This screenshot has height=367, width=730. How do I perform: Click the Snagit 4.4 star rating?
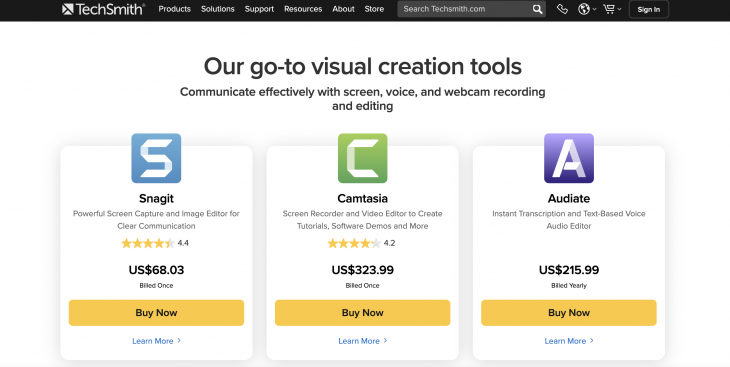tap(155, 243)
